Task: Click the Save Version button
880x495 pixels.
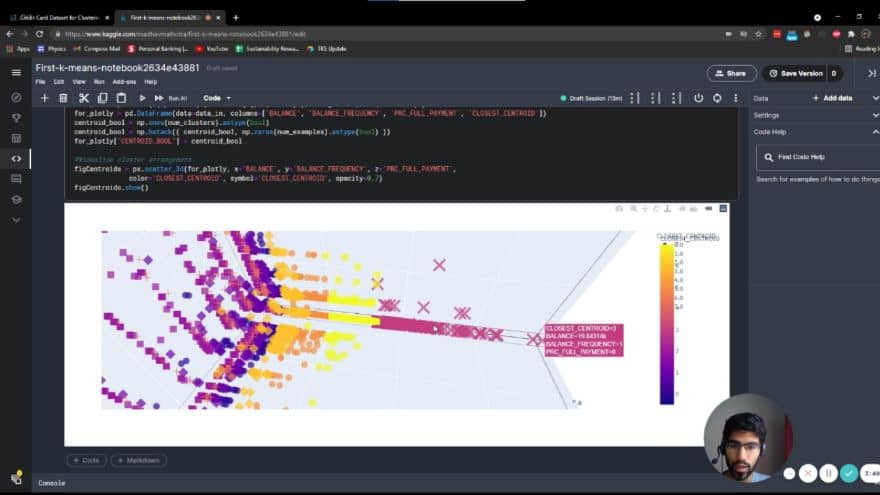Action: (x=795, y=74)
